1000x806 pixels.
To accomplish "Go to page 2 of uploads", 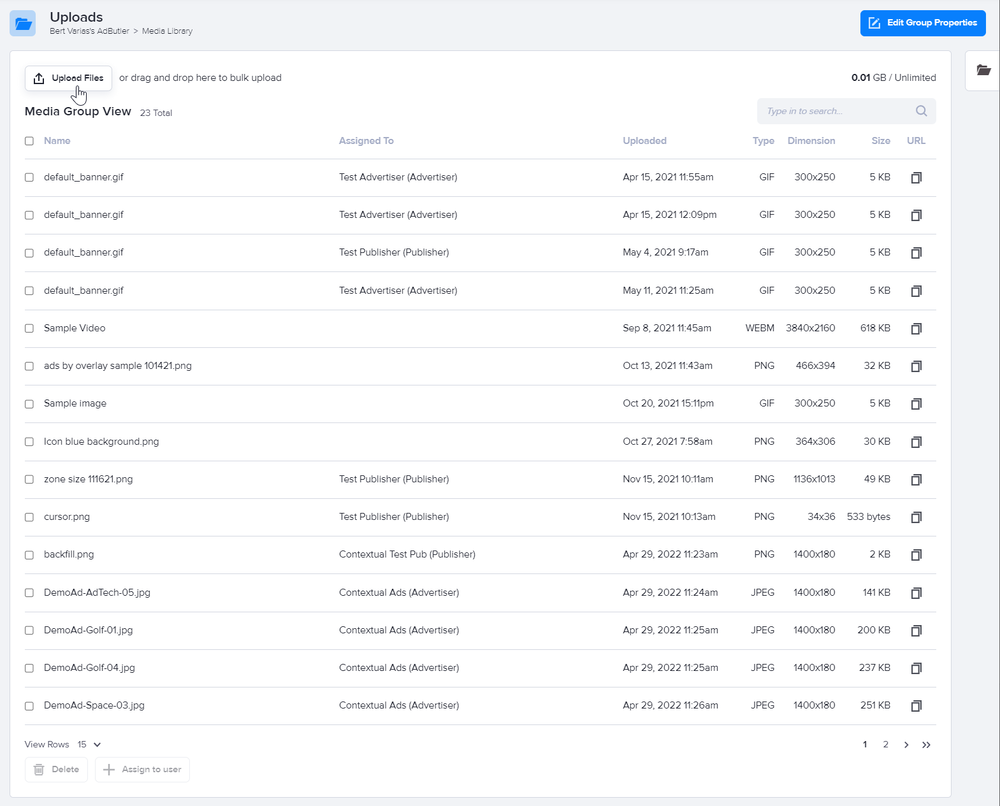I will point(885,745).
